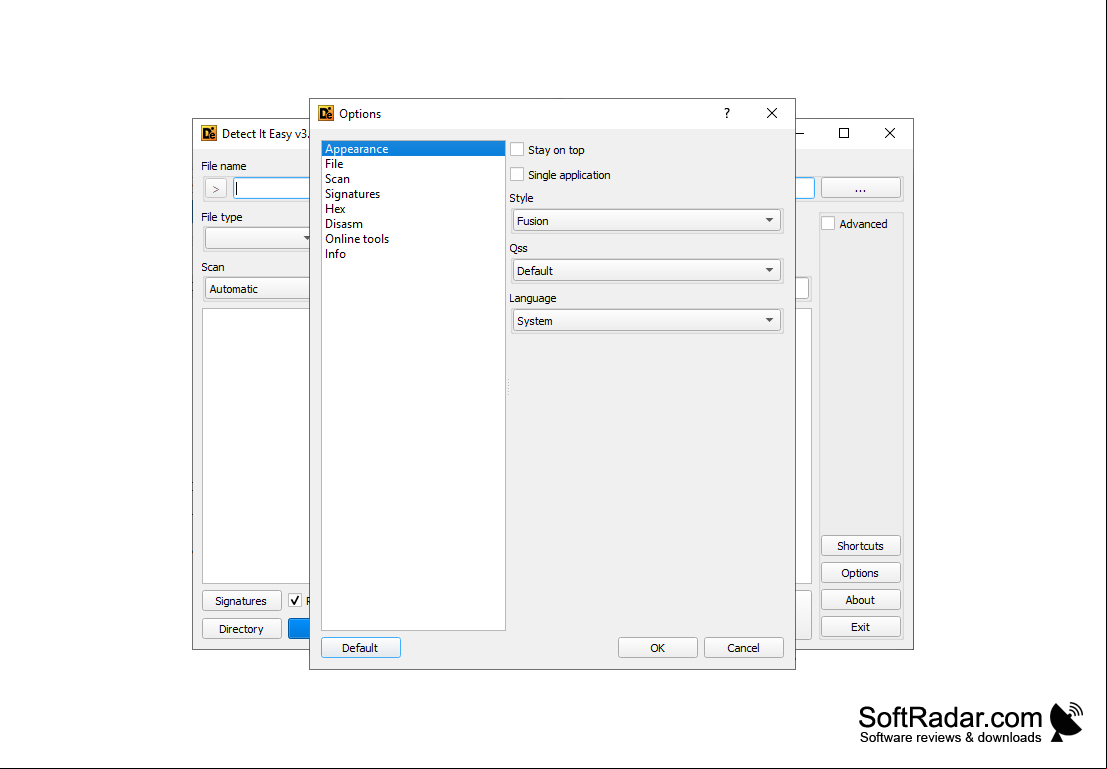Click the Default button in Options dialog
1107x769 pixels.
click(361, 648)
